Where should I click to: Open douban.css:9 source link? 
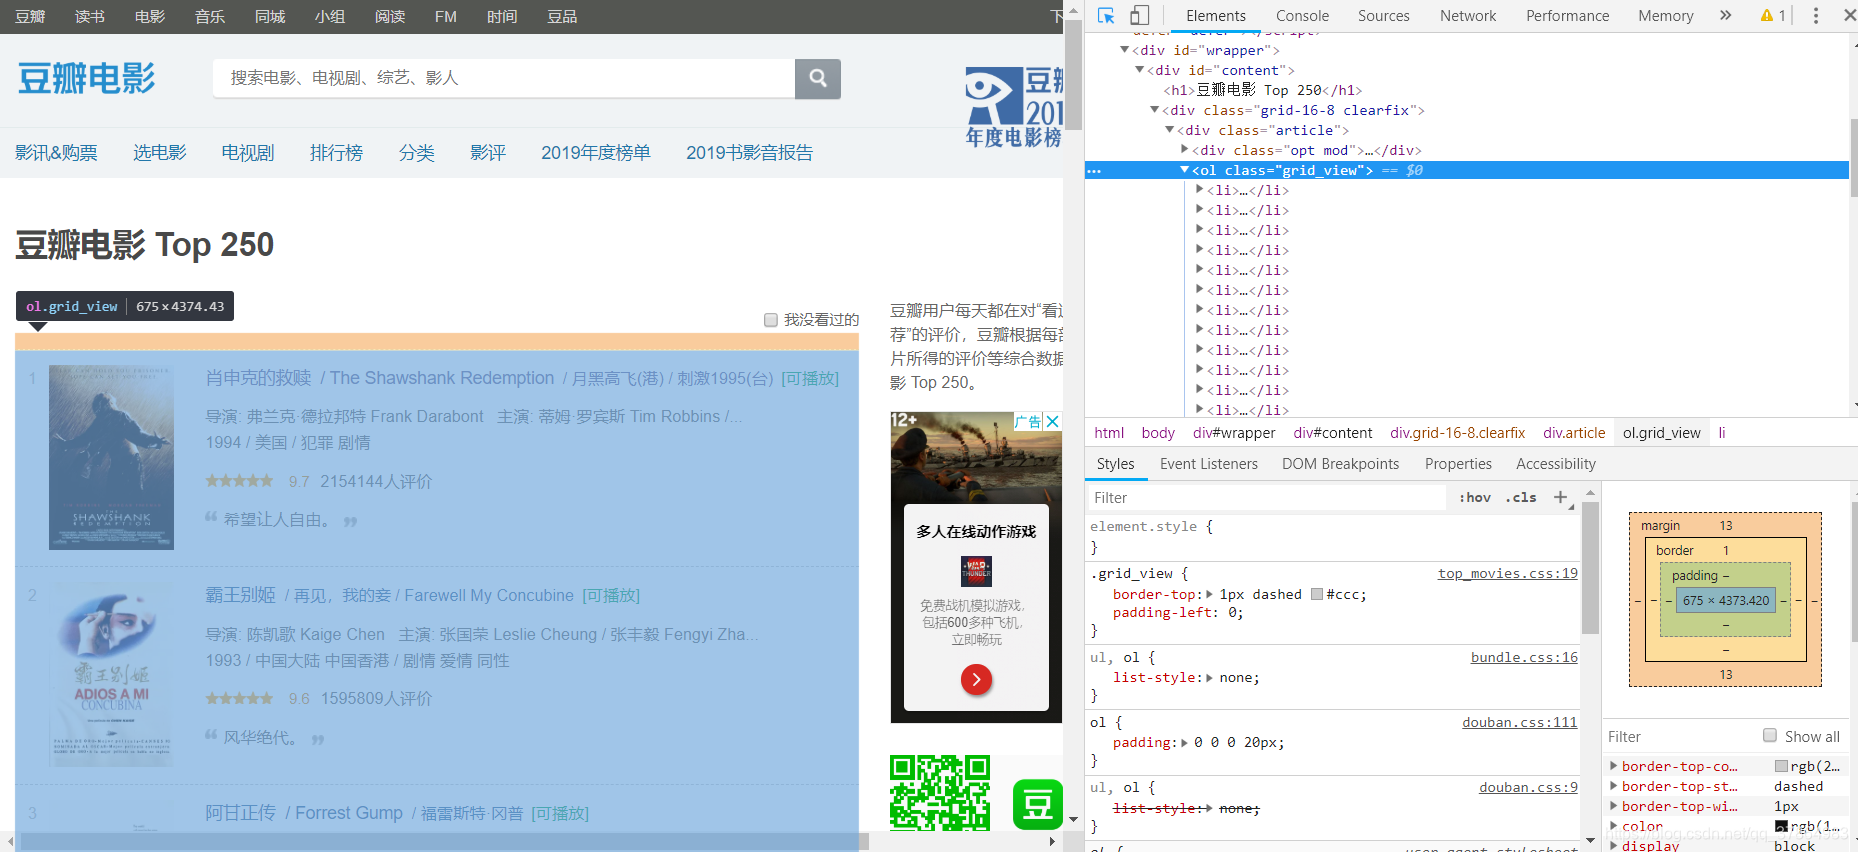point(1528,787)
